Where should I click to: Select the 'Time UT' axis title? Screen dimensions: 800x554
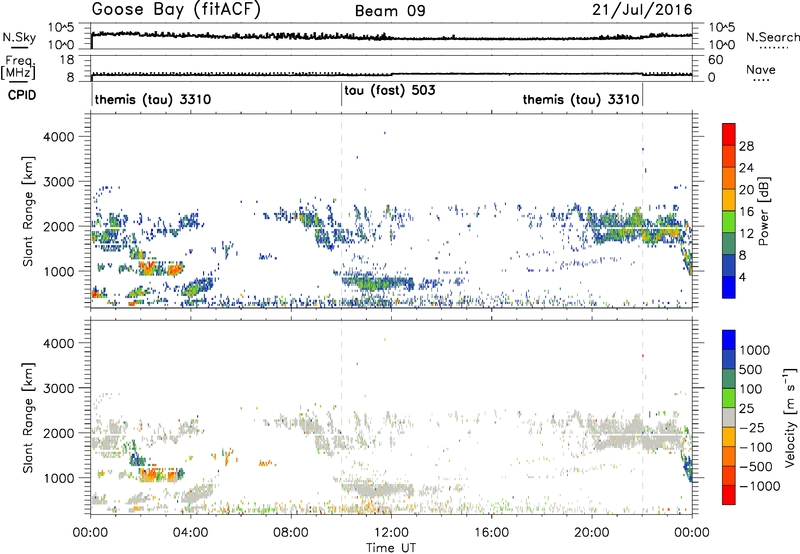click(x=391, y=548)
